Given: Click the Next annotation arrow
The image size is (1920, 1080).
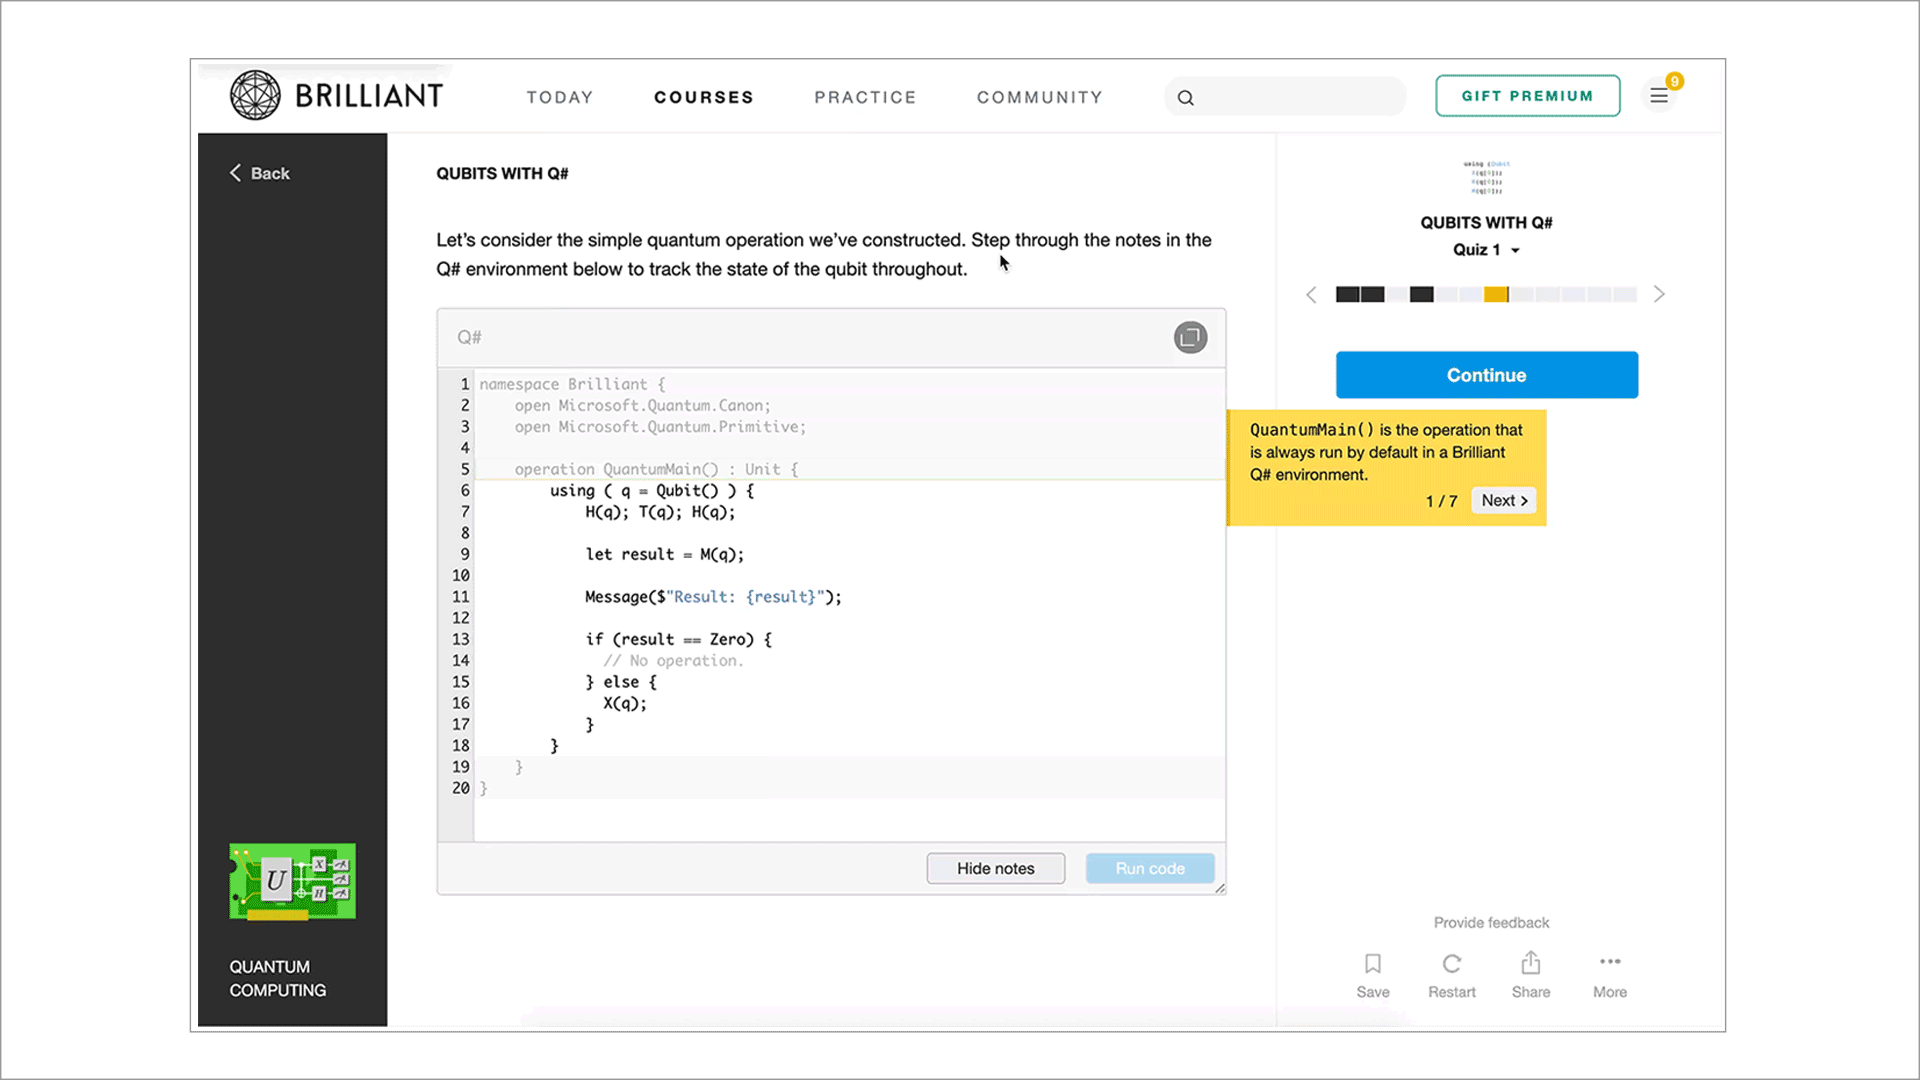Looking at the screenshot, I should (x=1503, y=500).
